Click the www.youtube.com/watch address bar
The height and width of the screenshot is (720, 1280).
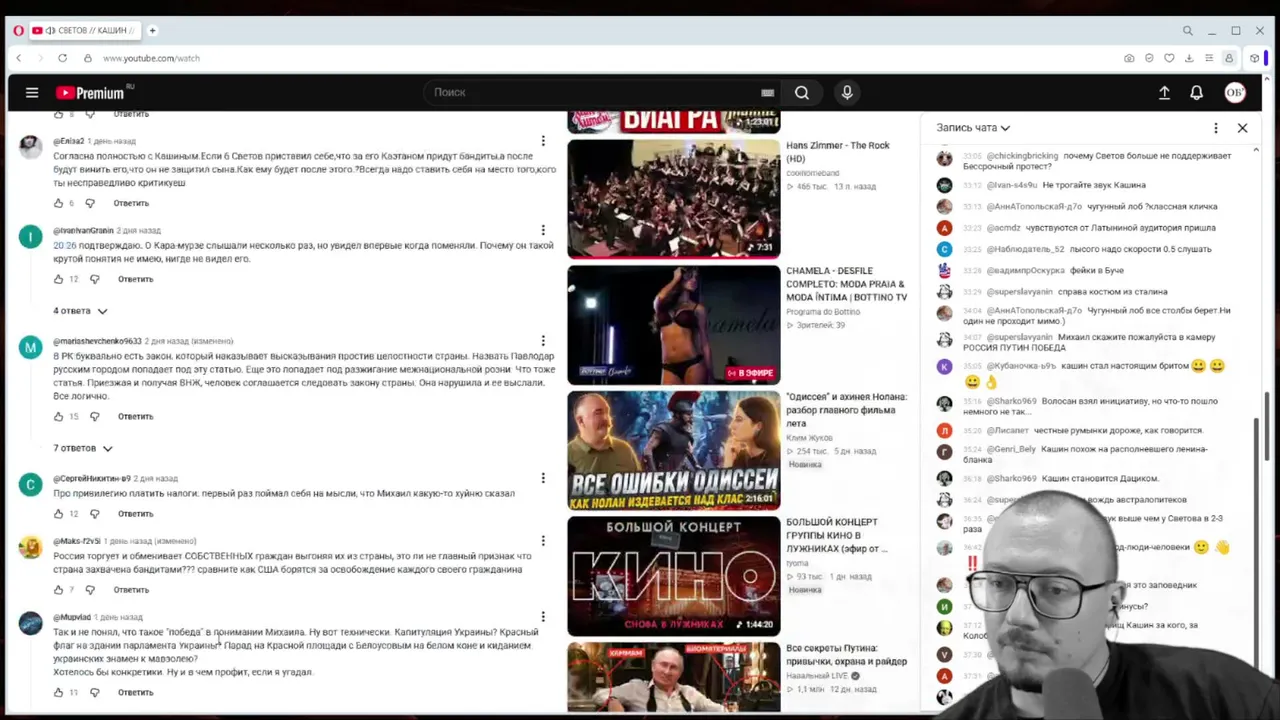[151, 58]
